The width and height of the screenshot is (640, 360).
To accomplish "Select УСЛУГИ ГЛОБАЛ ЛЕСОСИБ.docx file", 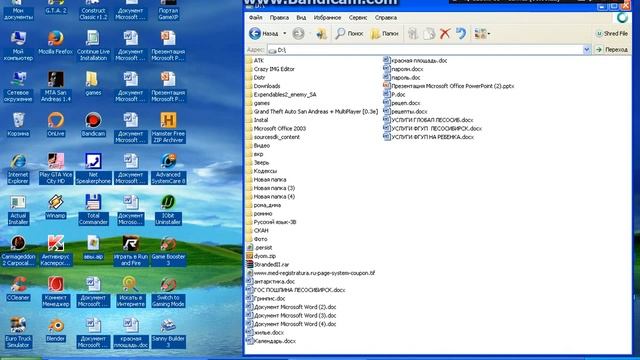I will (428, 120).
